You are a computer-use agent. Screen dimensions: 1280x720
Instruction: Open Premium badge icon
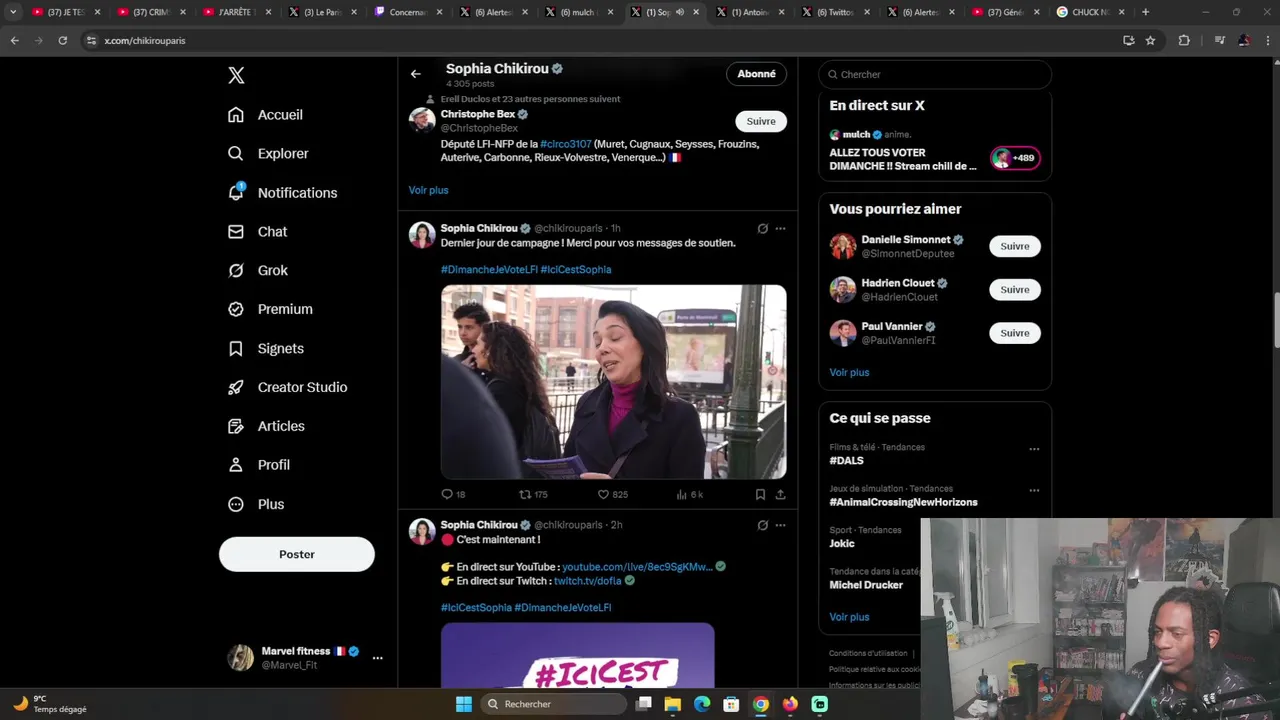click(236, 309)
